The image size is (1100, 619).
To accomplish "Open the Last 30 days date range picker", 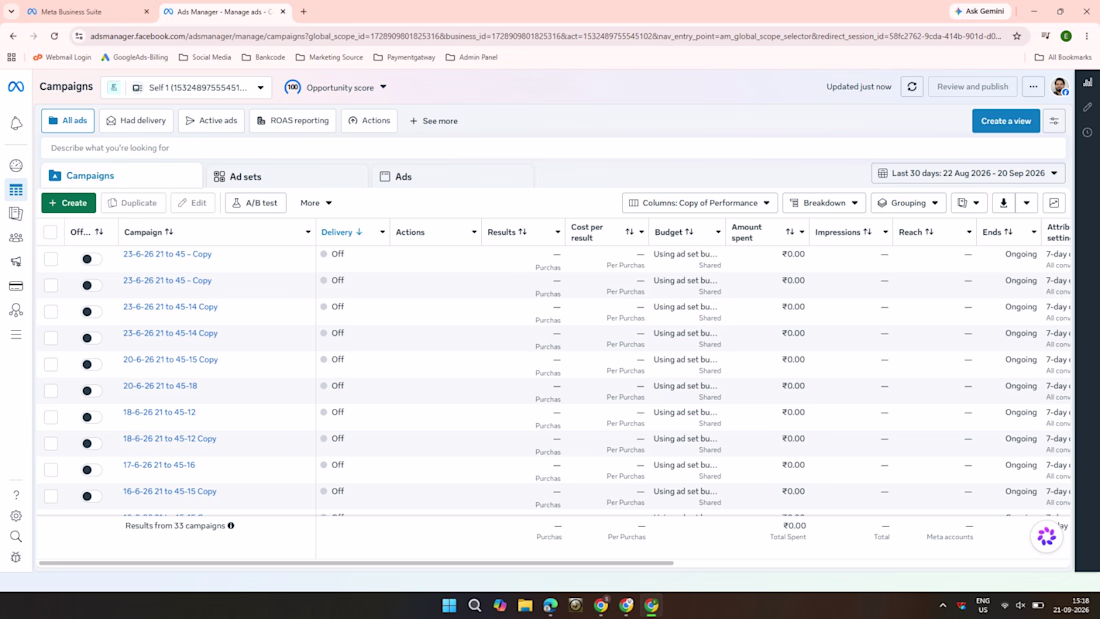I will (x=967, y=173).
